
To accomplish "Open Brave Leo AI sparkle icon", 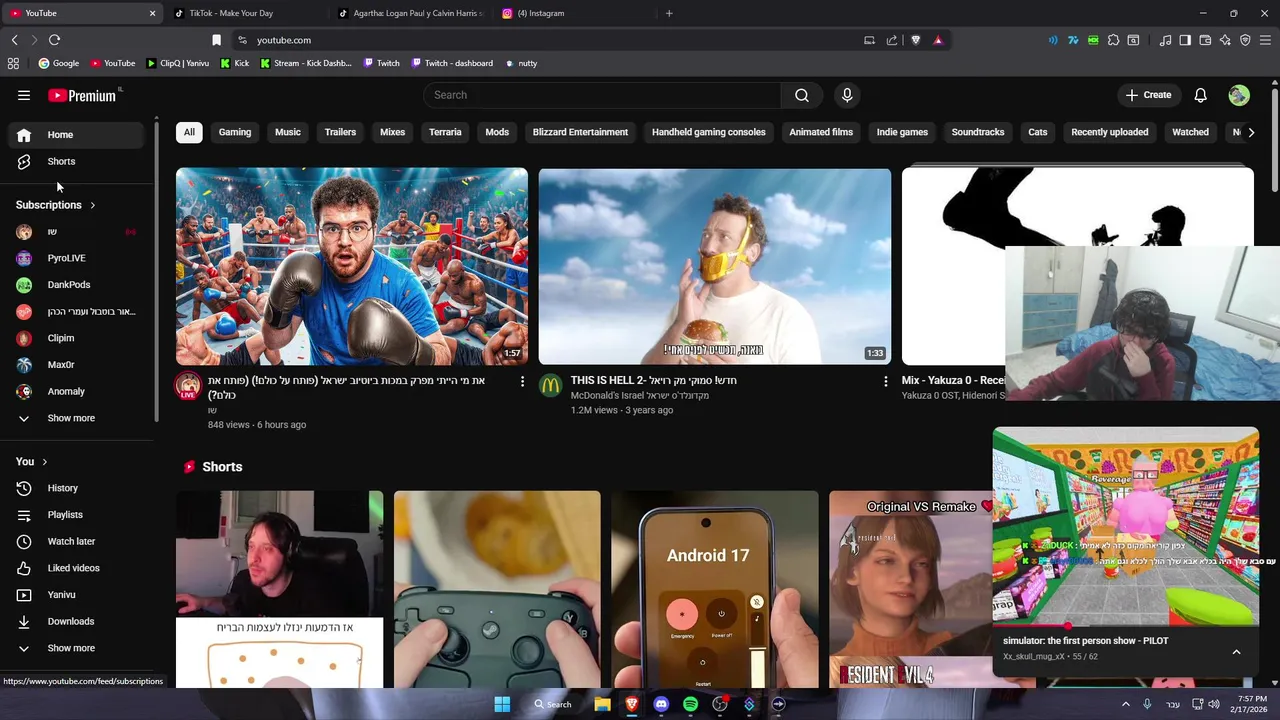I will [x=1225, y=40].
